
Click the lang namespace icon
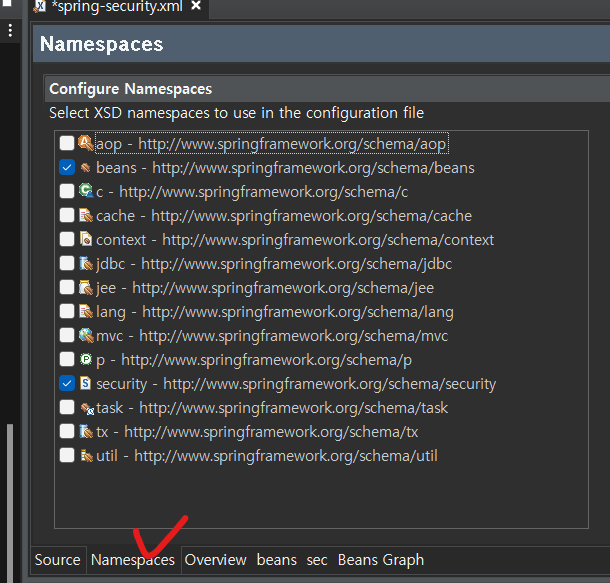(86, 311)
